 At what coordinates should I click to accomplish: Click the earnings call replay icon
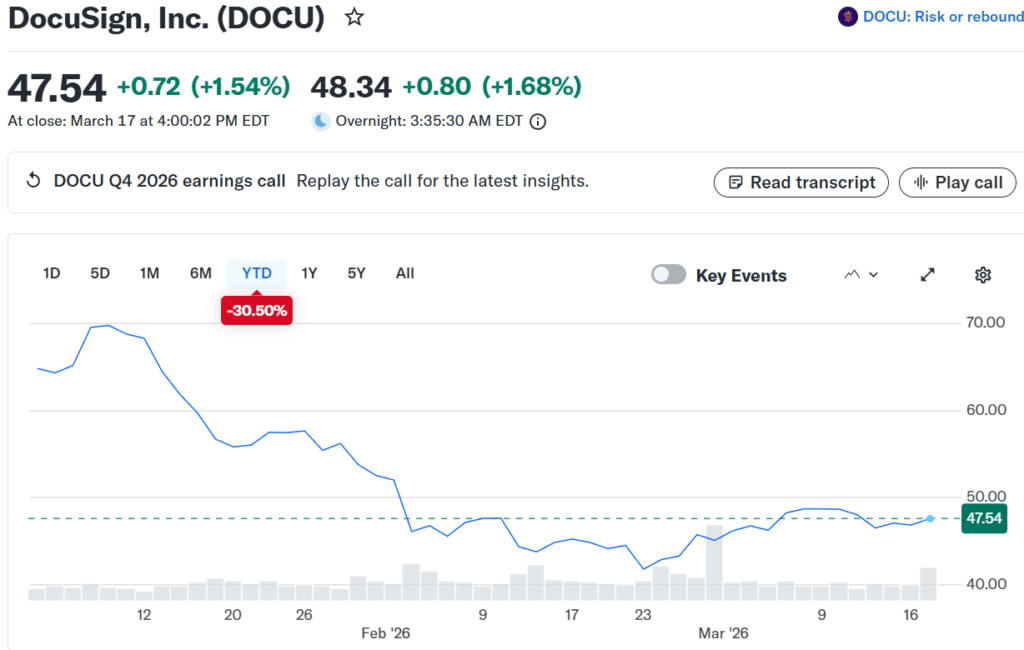click(33, 181)
